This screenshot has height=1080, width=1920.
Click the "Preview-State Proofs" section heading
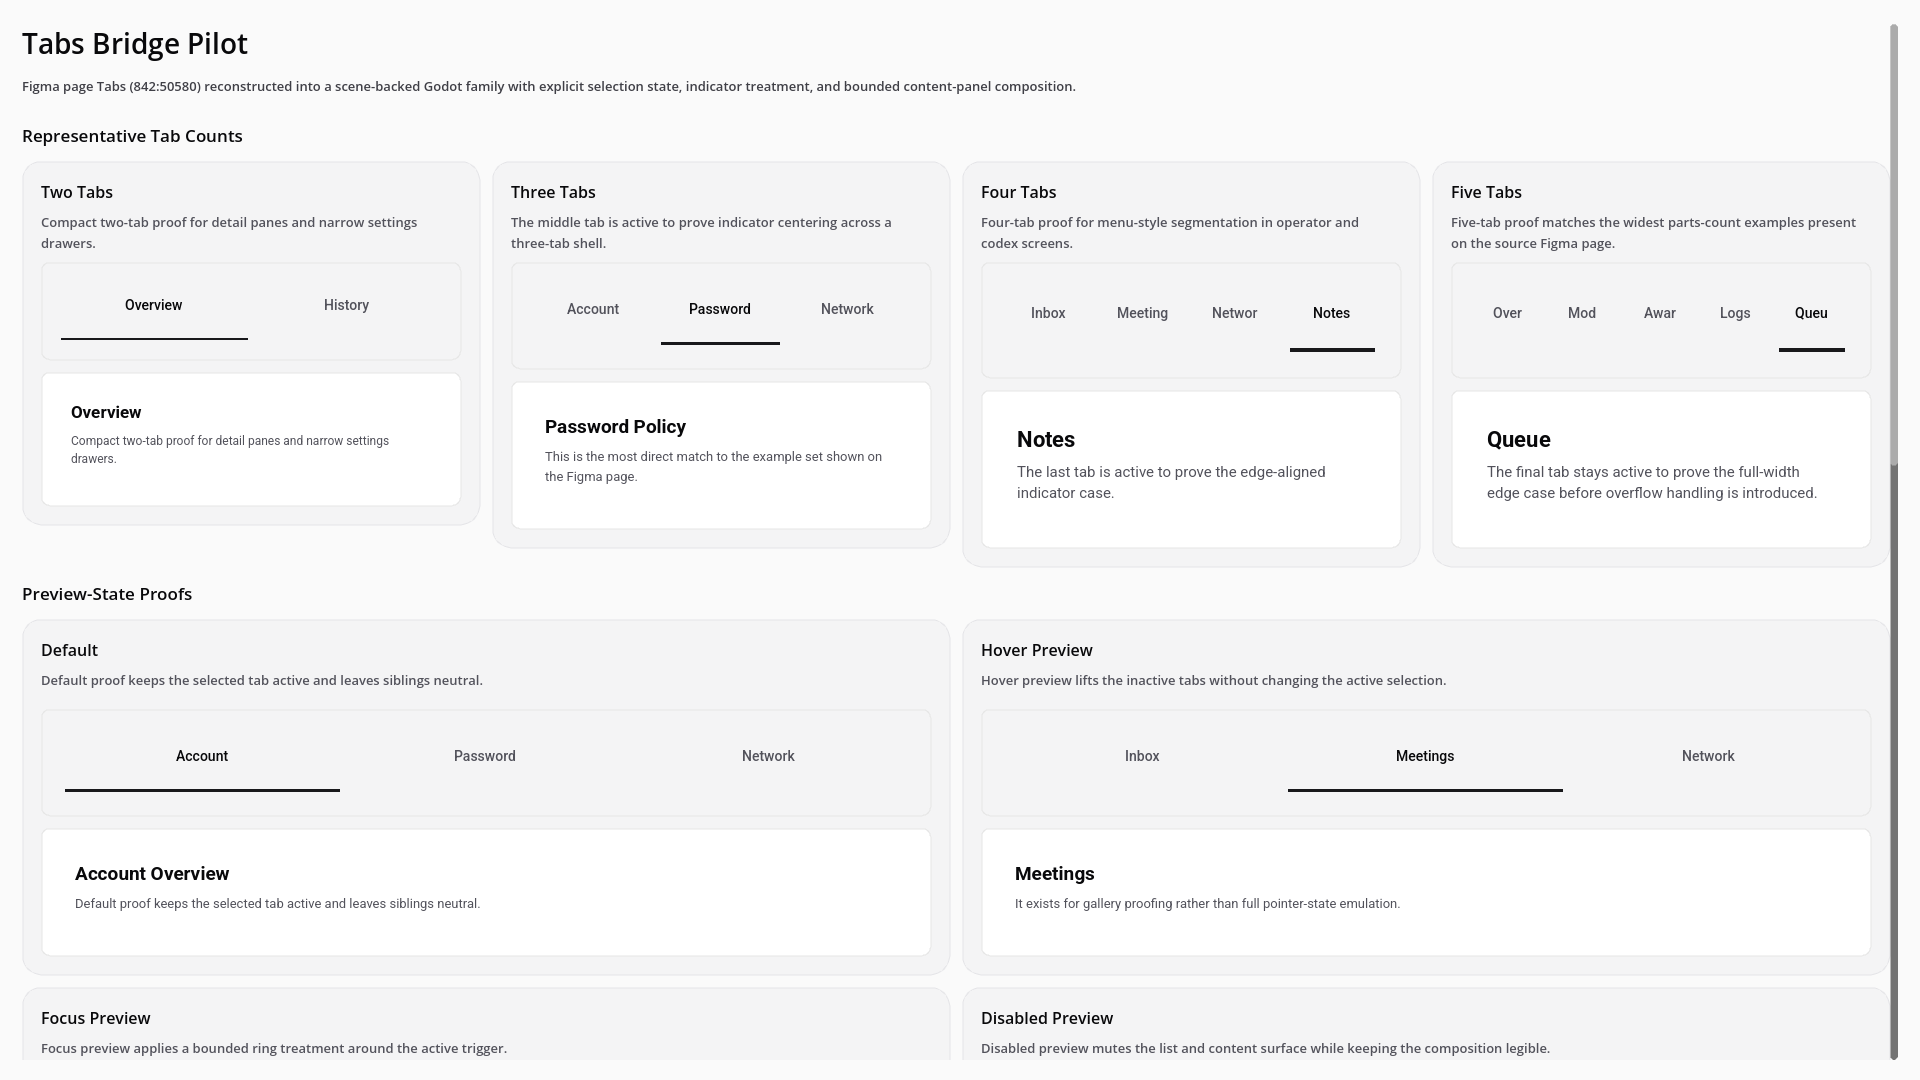[x=107, y=594]
